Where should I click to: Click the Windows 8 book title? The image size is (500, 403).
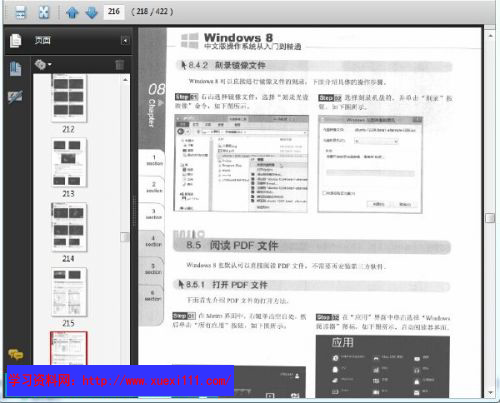238,37
